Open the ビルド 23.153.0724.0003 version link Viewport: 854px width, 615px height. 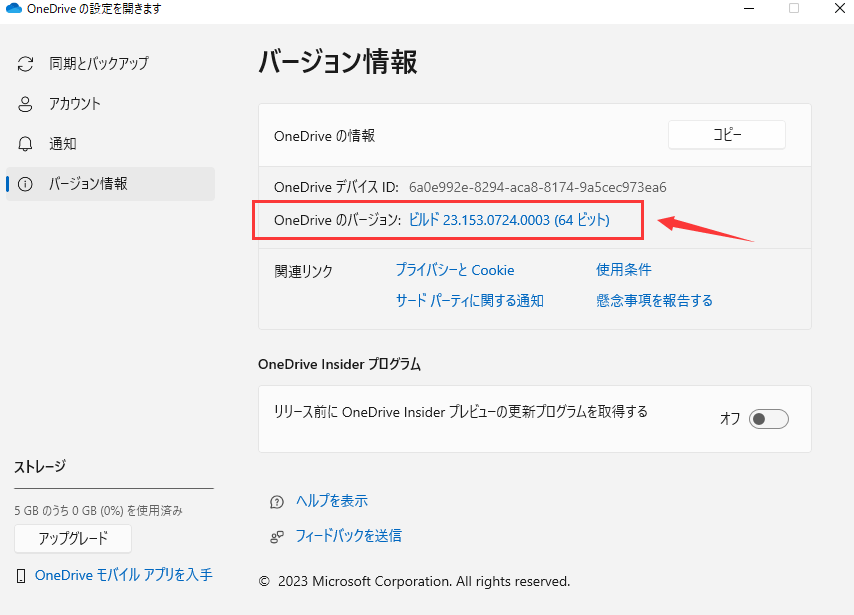pyautogui.click(x=511, y=220)
